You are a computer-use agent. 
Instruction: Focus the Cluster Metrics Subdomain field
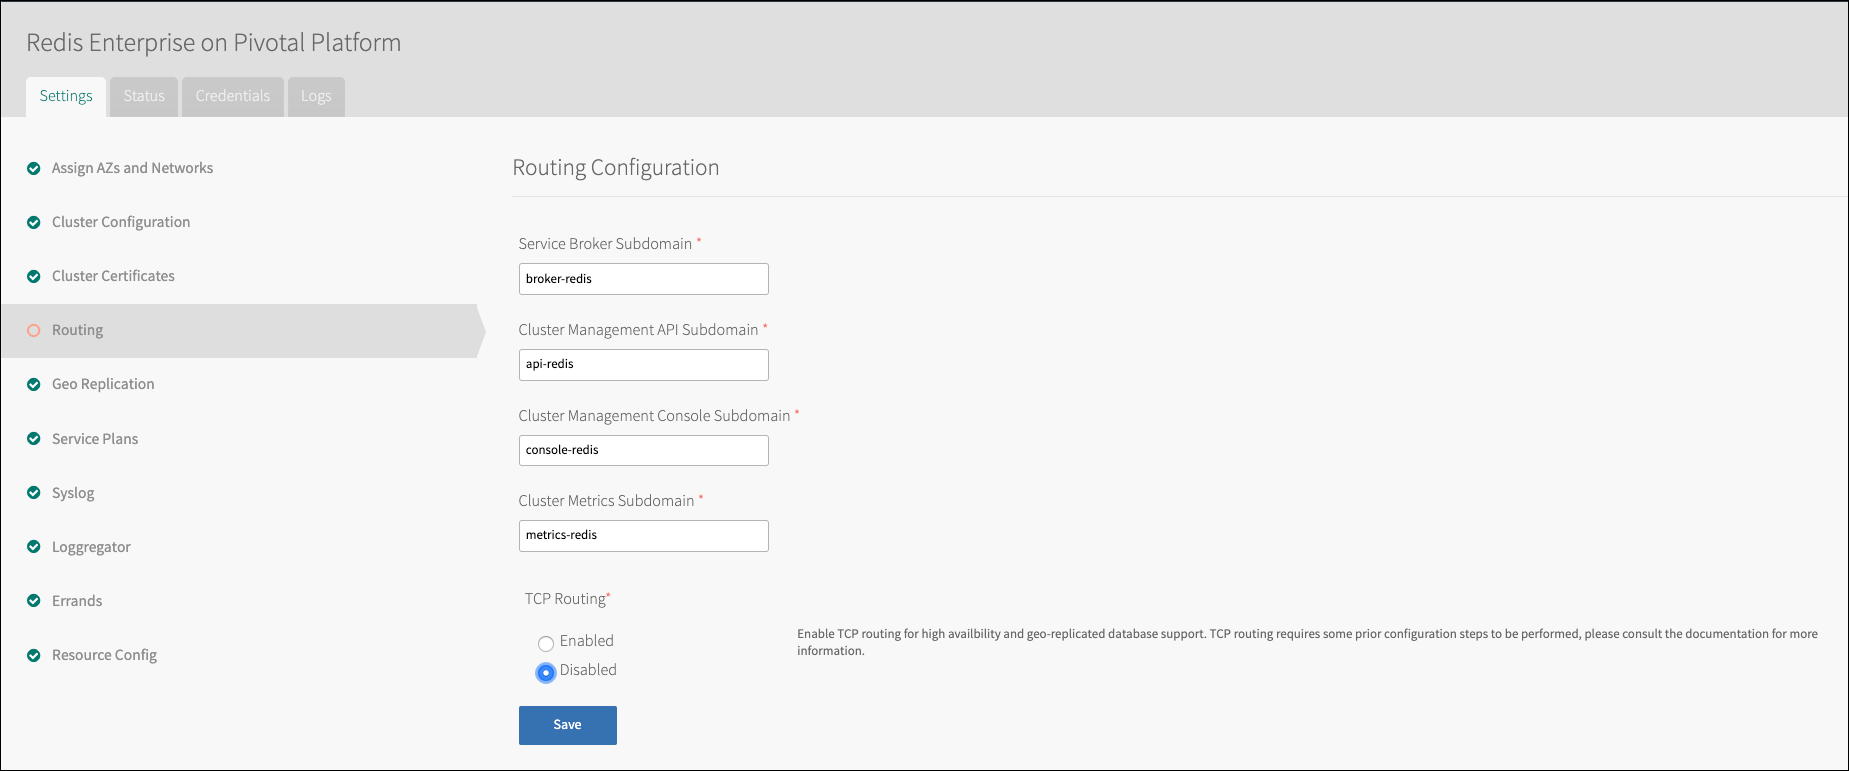[644, 536]
